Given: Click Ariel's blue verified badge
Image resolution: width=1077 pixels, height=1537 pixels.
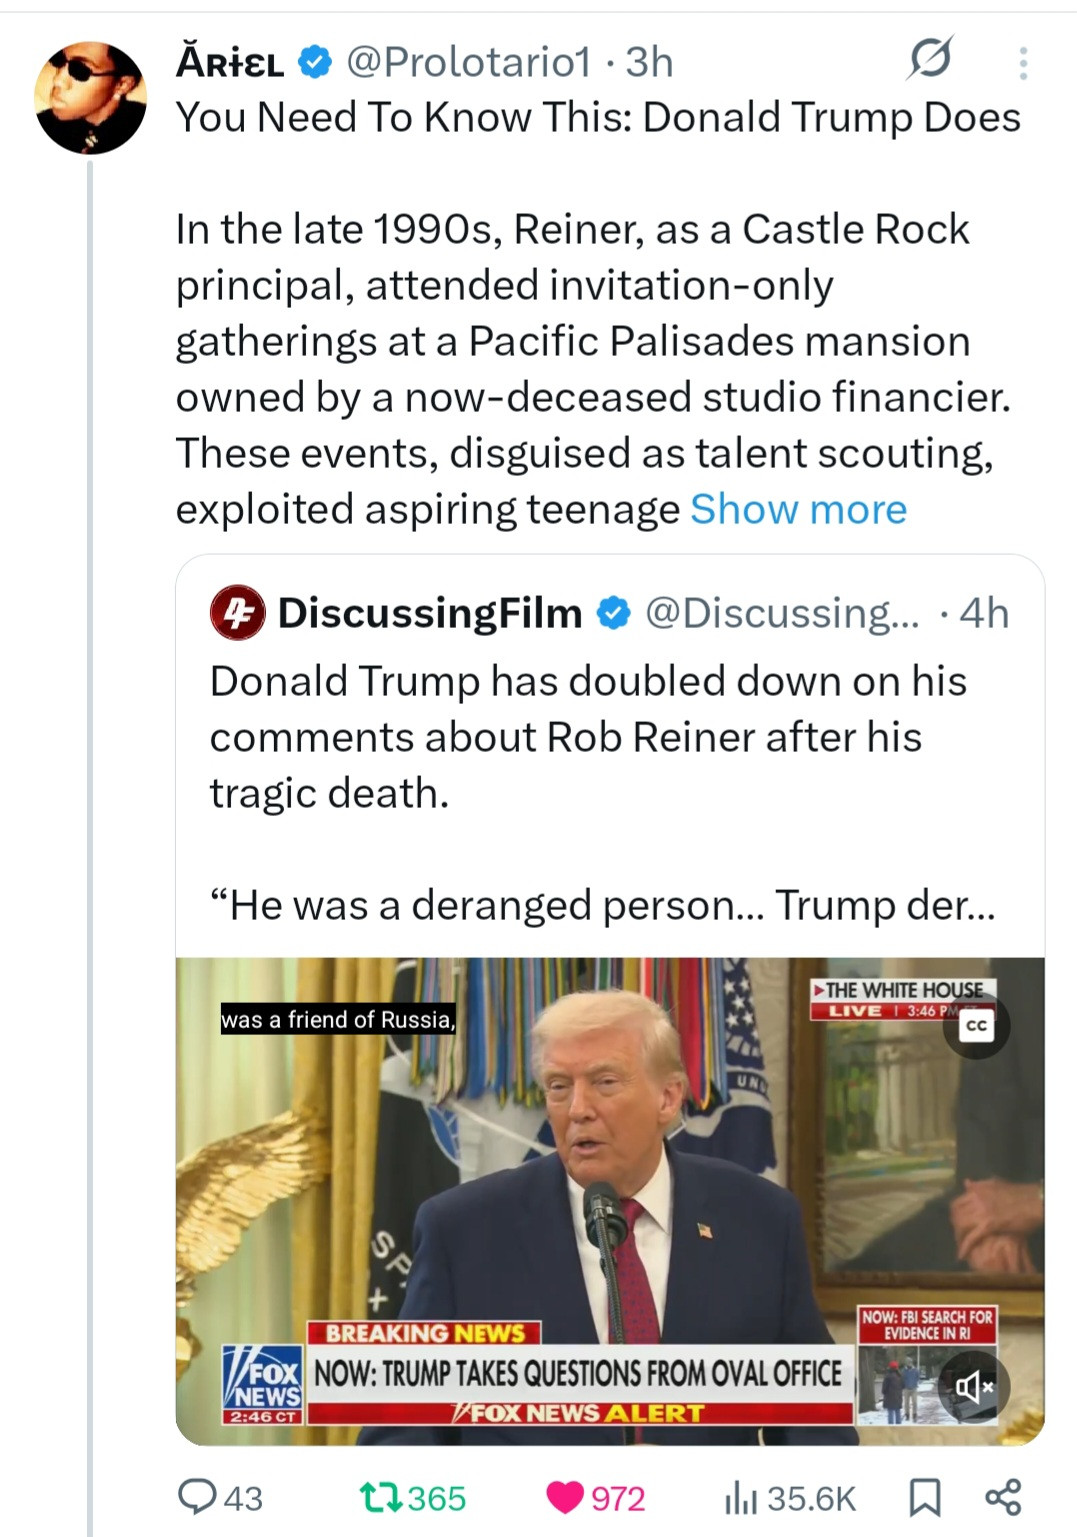Looking at the screenshot, I should click(x=316, y=62).
